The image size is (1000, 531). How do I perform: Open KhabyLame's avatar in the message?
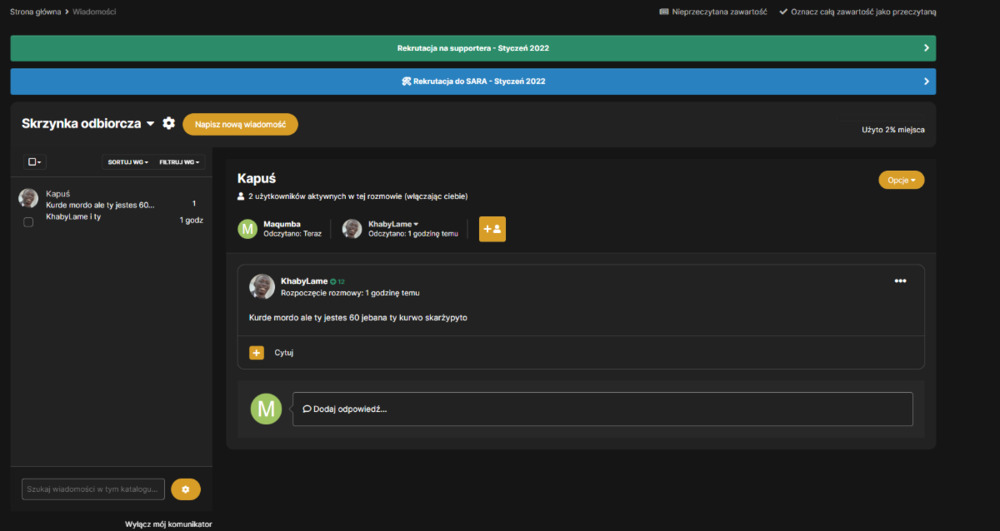point(261,287)
